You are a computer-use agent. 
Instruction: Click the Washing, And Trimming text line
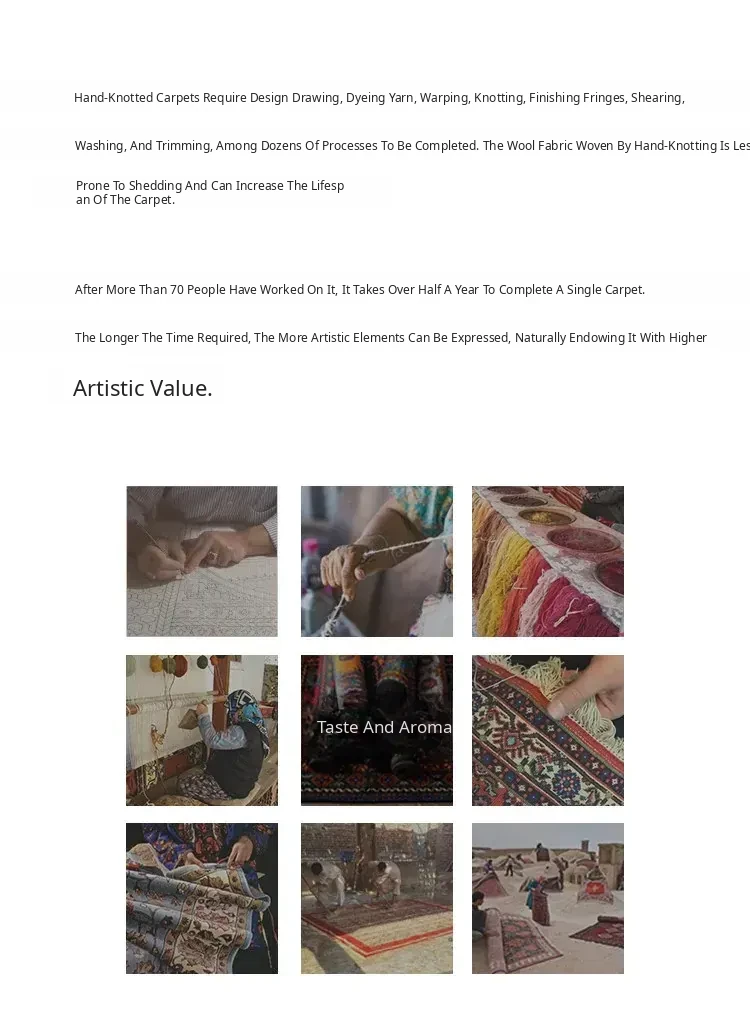point(412,146)
